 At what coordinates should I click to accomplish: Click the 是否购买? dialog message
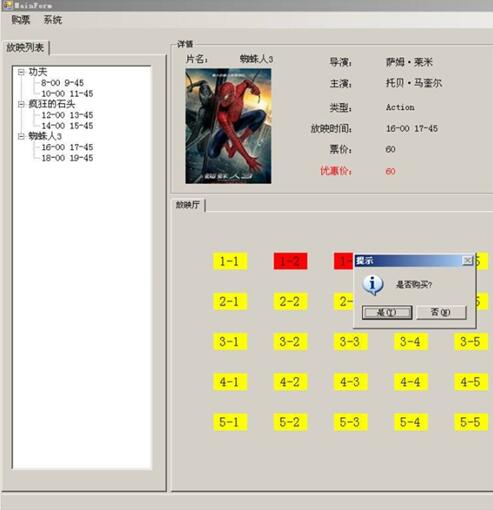pos(414,285)
